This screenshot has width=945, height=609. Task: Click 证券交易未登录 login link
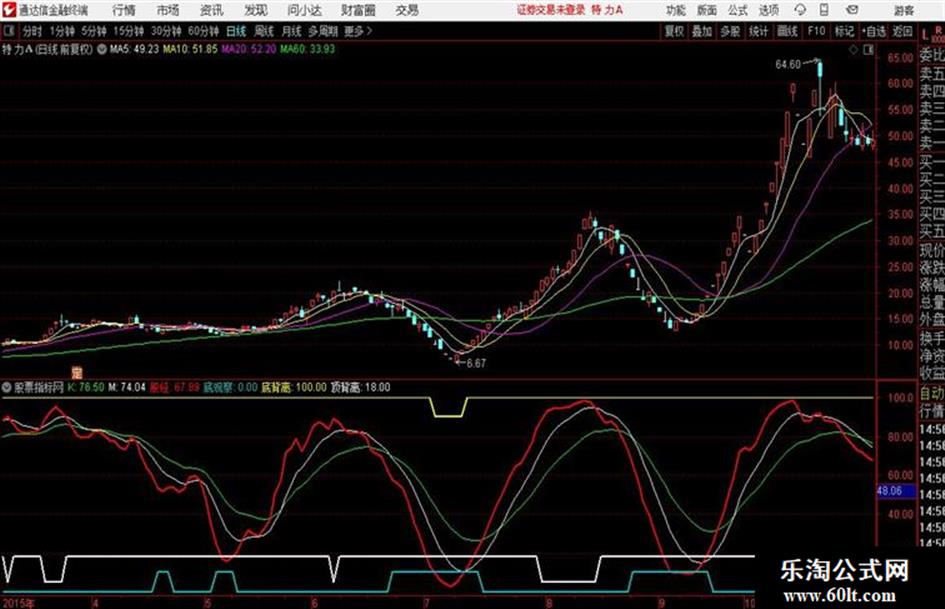[x=551, y=10]
